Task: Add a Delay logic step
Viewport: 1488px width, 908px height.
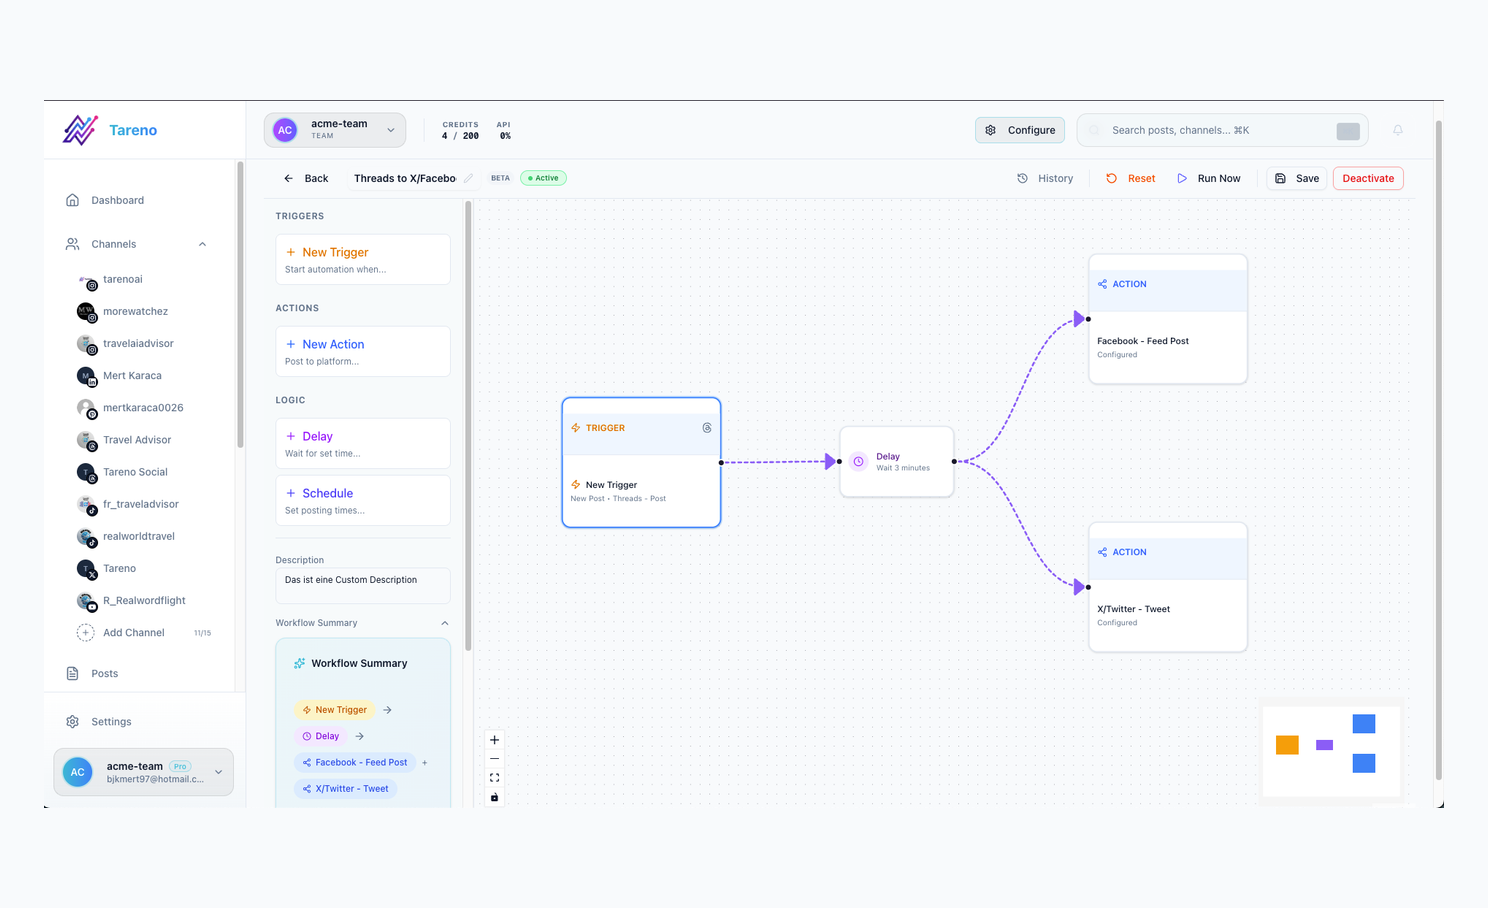Action: [363, 443]
